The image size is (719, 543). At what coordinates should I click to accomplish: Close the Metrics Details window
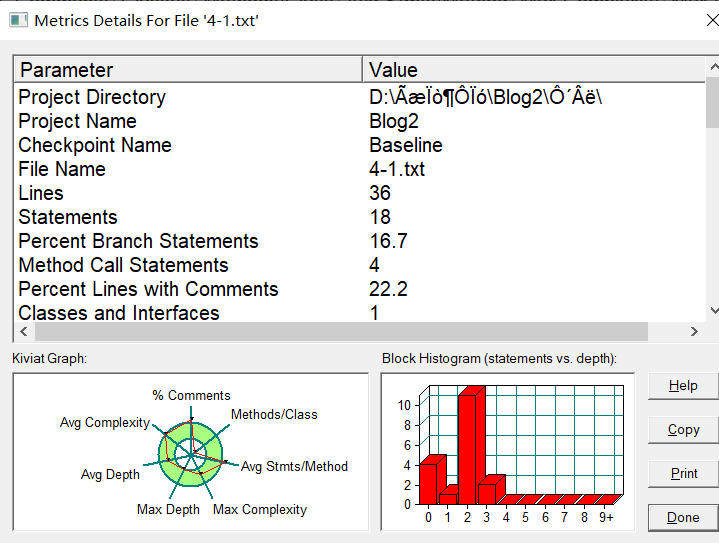pyautogui.click(x=697, y=19)
